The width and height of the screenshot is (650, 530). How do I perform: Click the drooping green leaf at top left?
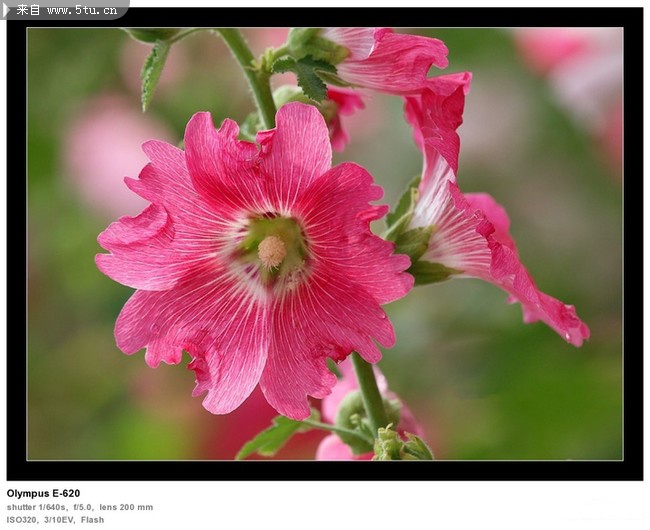click(x=153, y=70)
